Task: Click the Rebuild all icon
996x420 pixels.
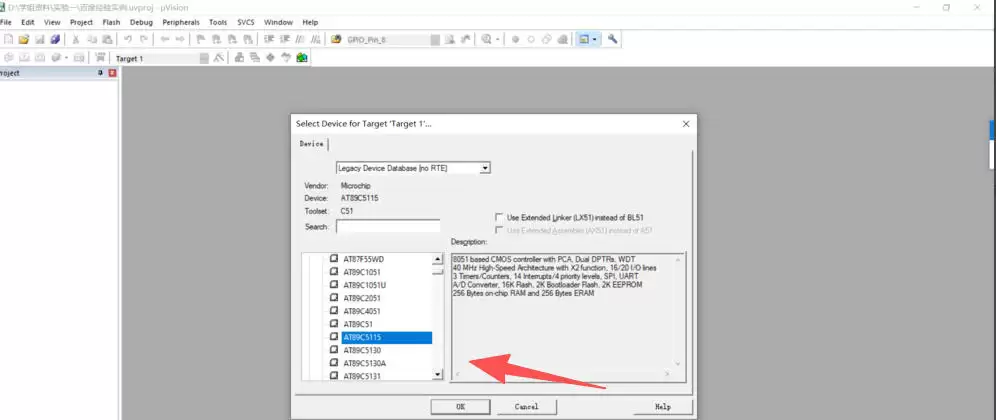Action: [x=40, y=58]
